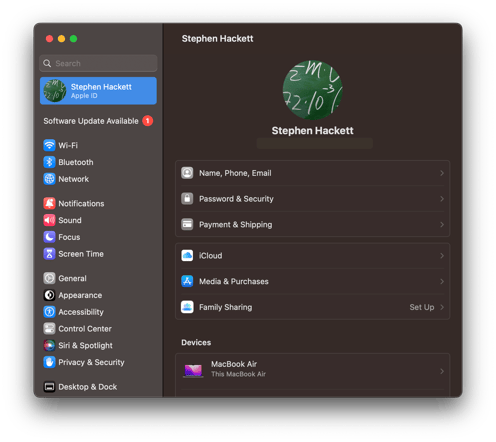The width and height of the screenshot is (496, 442).
Task: Open the General gear icon
Action: pyautogui.click(x=49, y=278)
